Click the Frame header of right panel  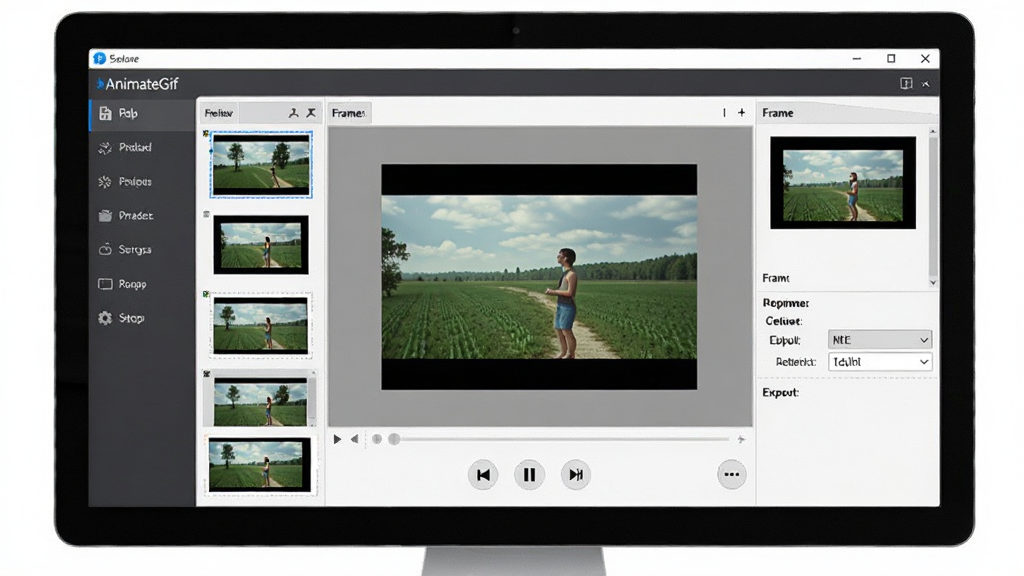point(778,113)
